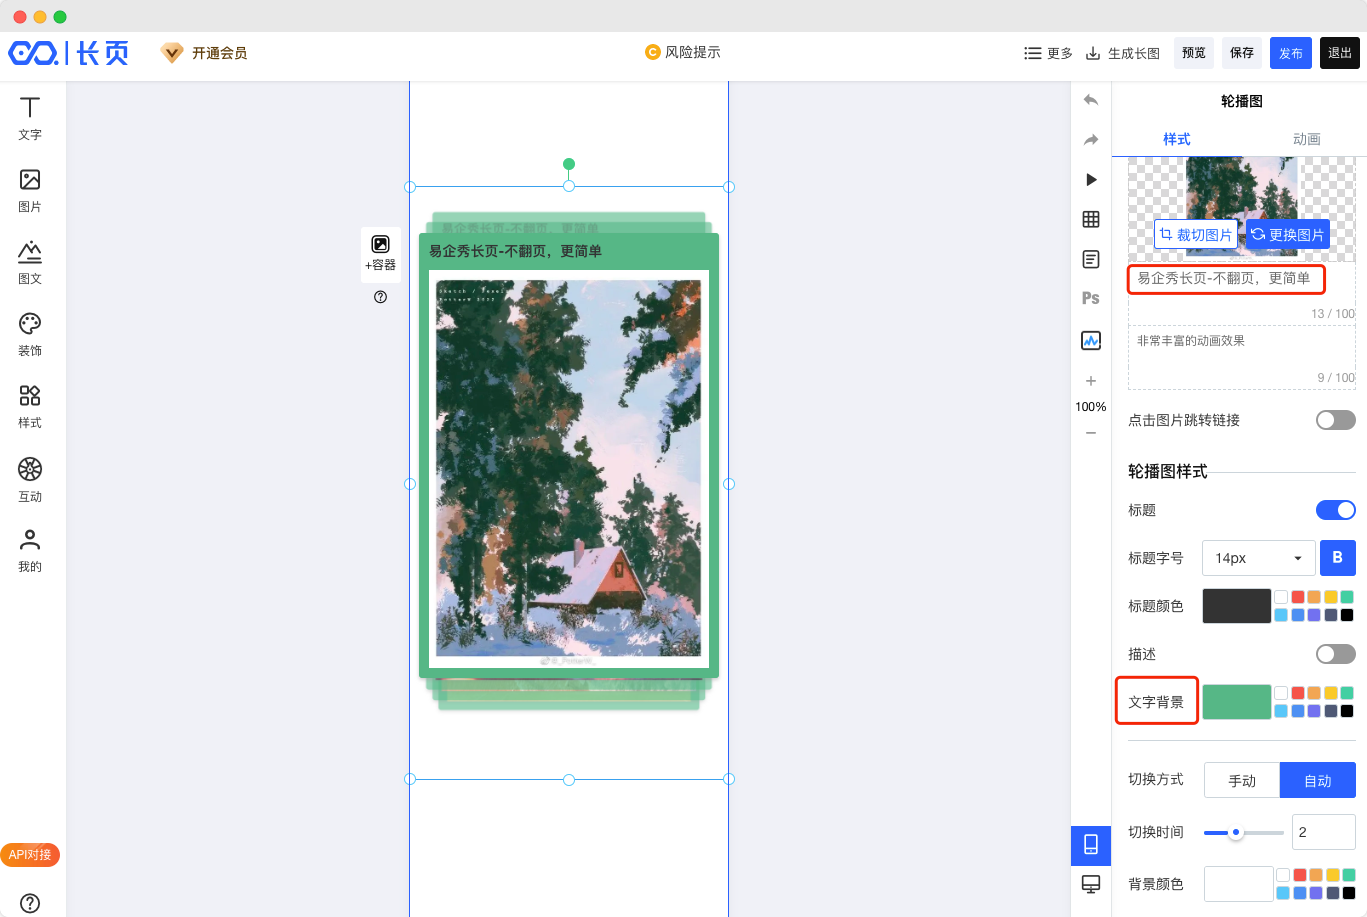
Task: Zoom in with the plus icon
Action: point(1091,381)
